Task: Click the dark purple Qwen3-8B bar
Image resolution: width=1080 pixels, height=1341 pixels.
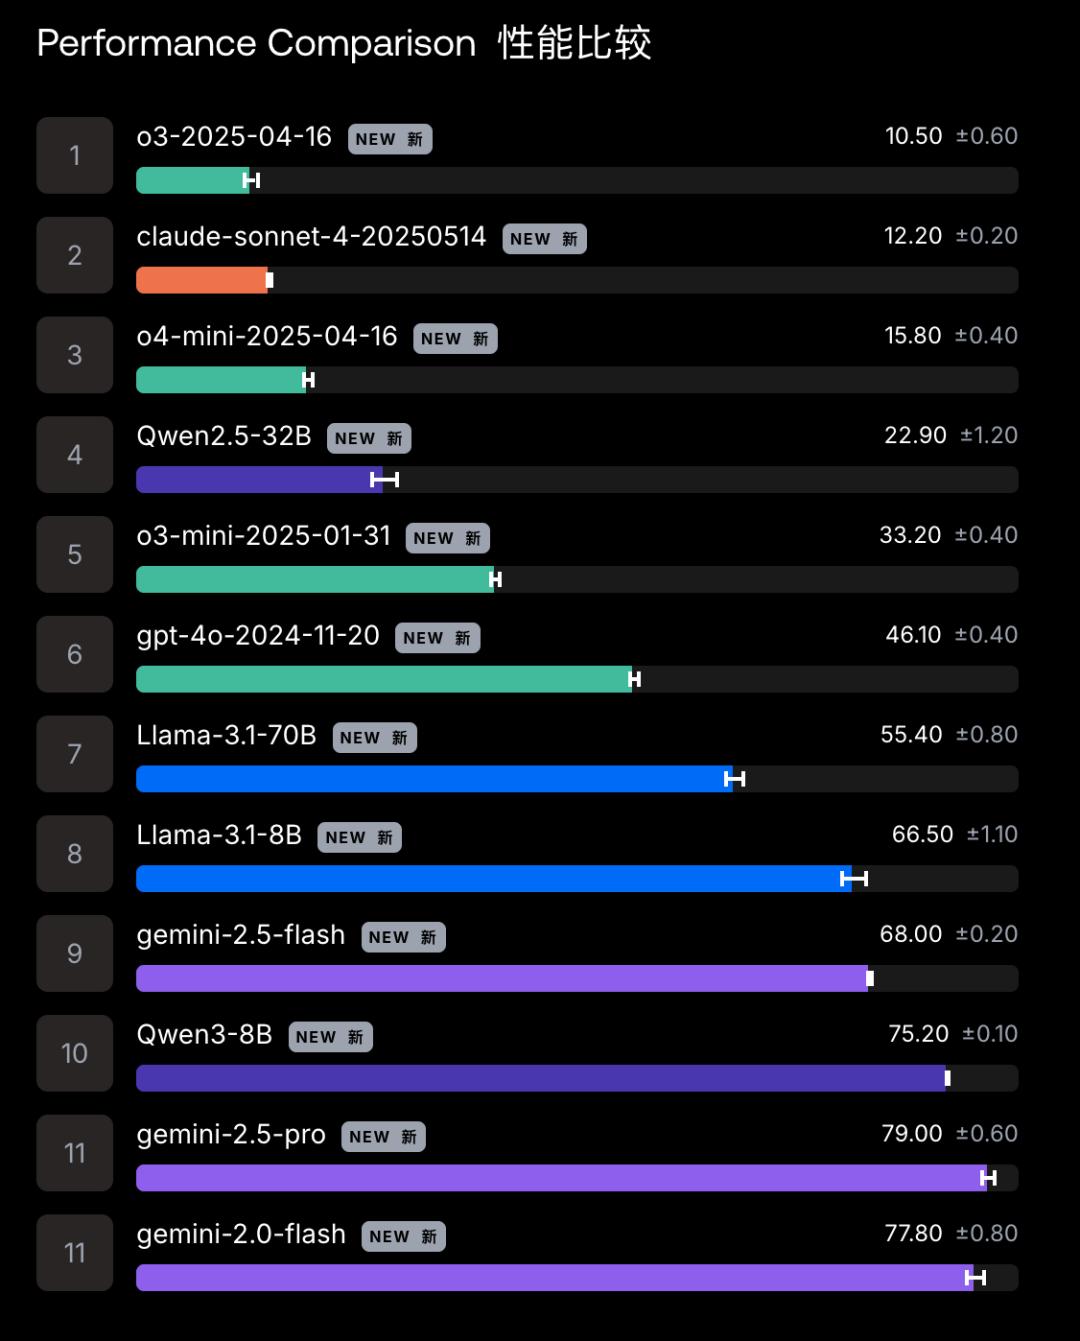Action: click(x=540, y=1078)
